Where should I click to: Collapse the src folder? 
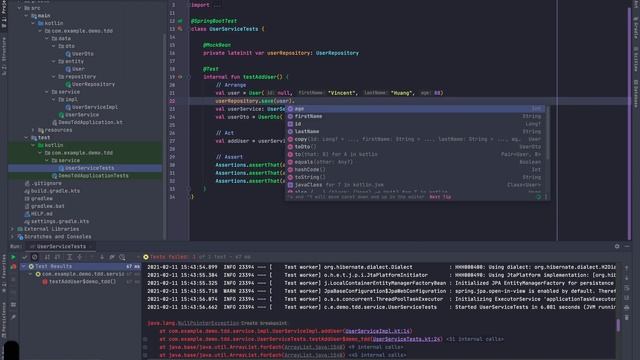point(19,8)
